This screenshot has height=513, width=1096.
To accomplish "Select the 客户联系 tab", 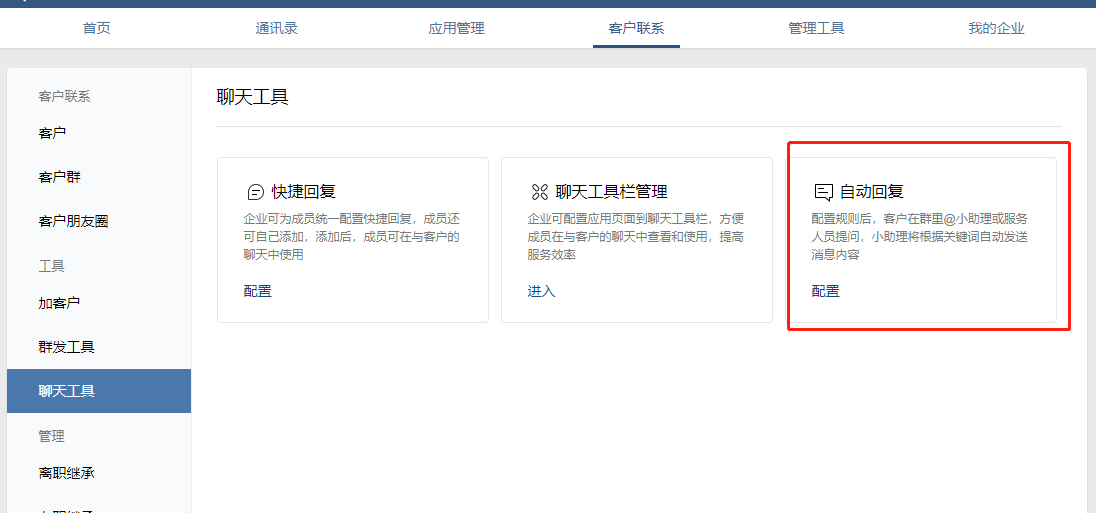I will pos(636,29).
